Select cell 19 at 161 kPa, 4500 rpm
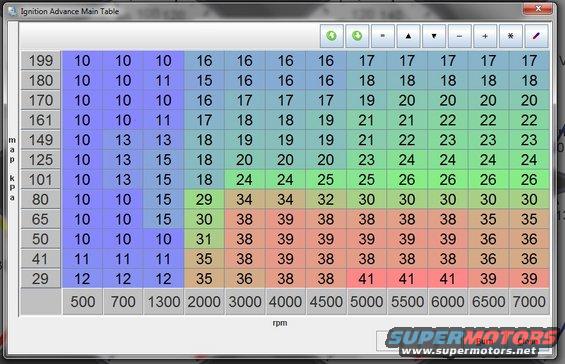Image resolution: width=565 pixels, height=364 pixels. click(x=326, y=120)
